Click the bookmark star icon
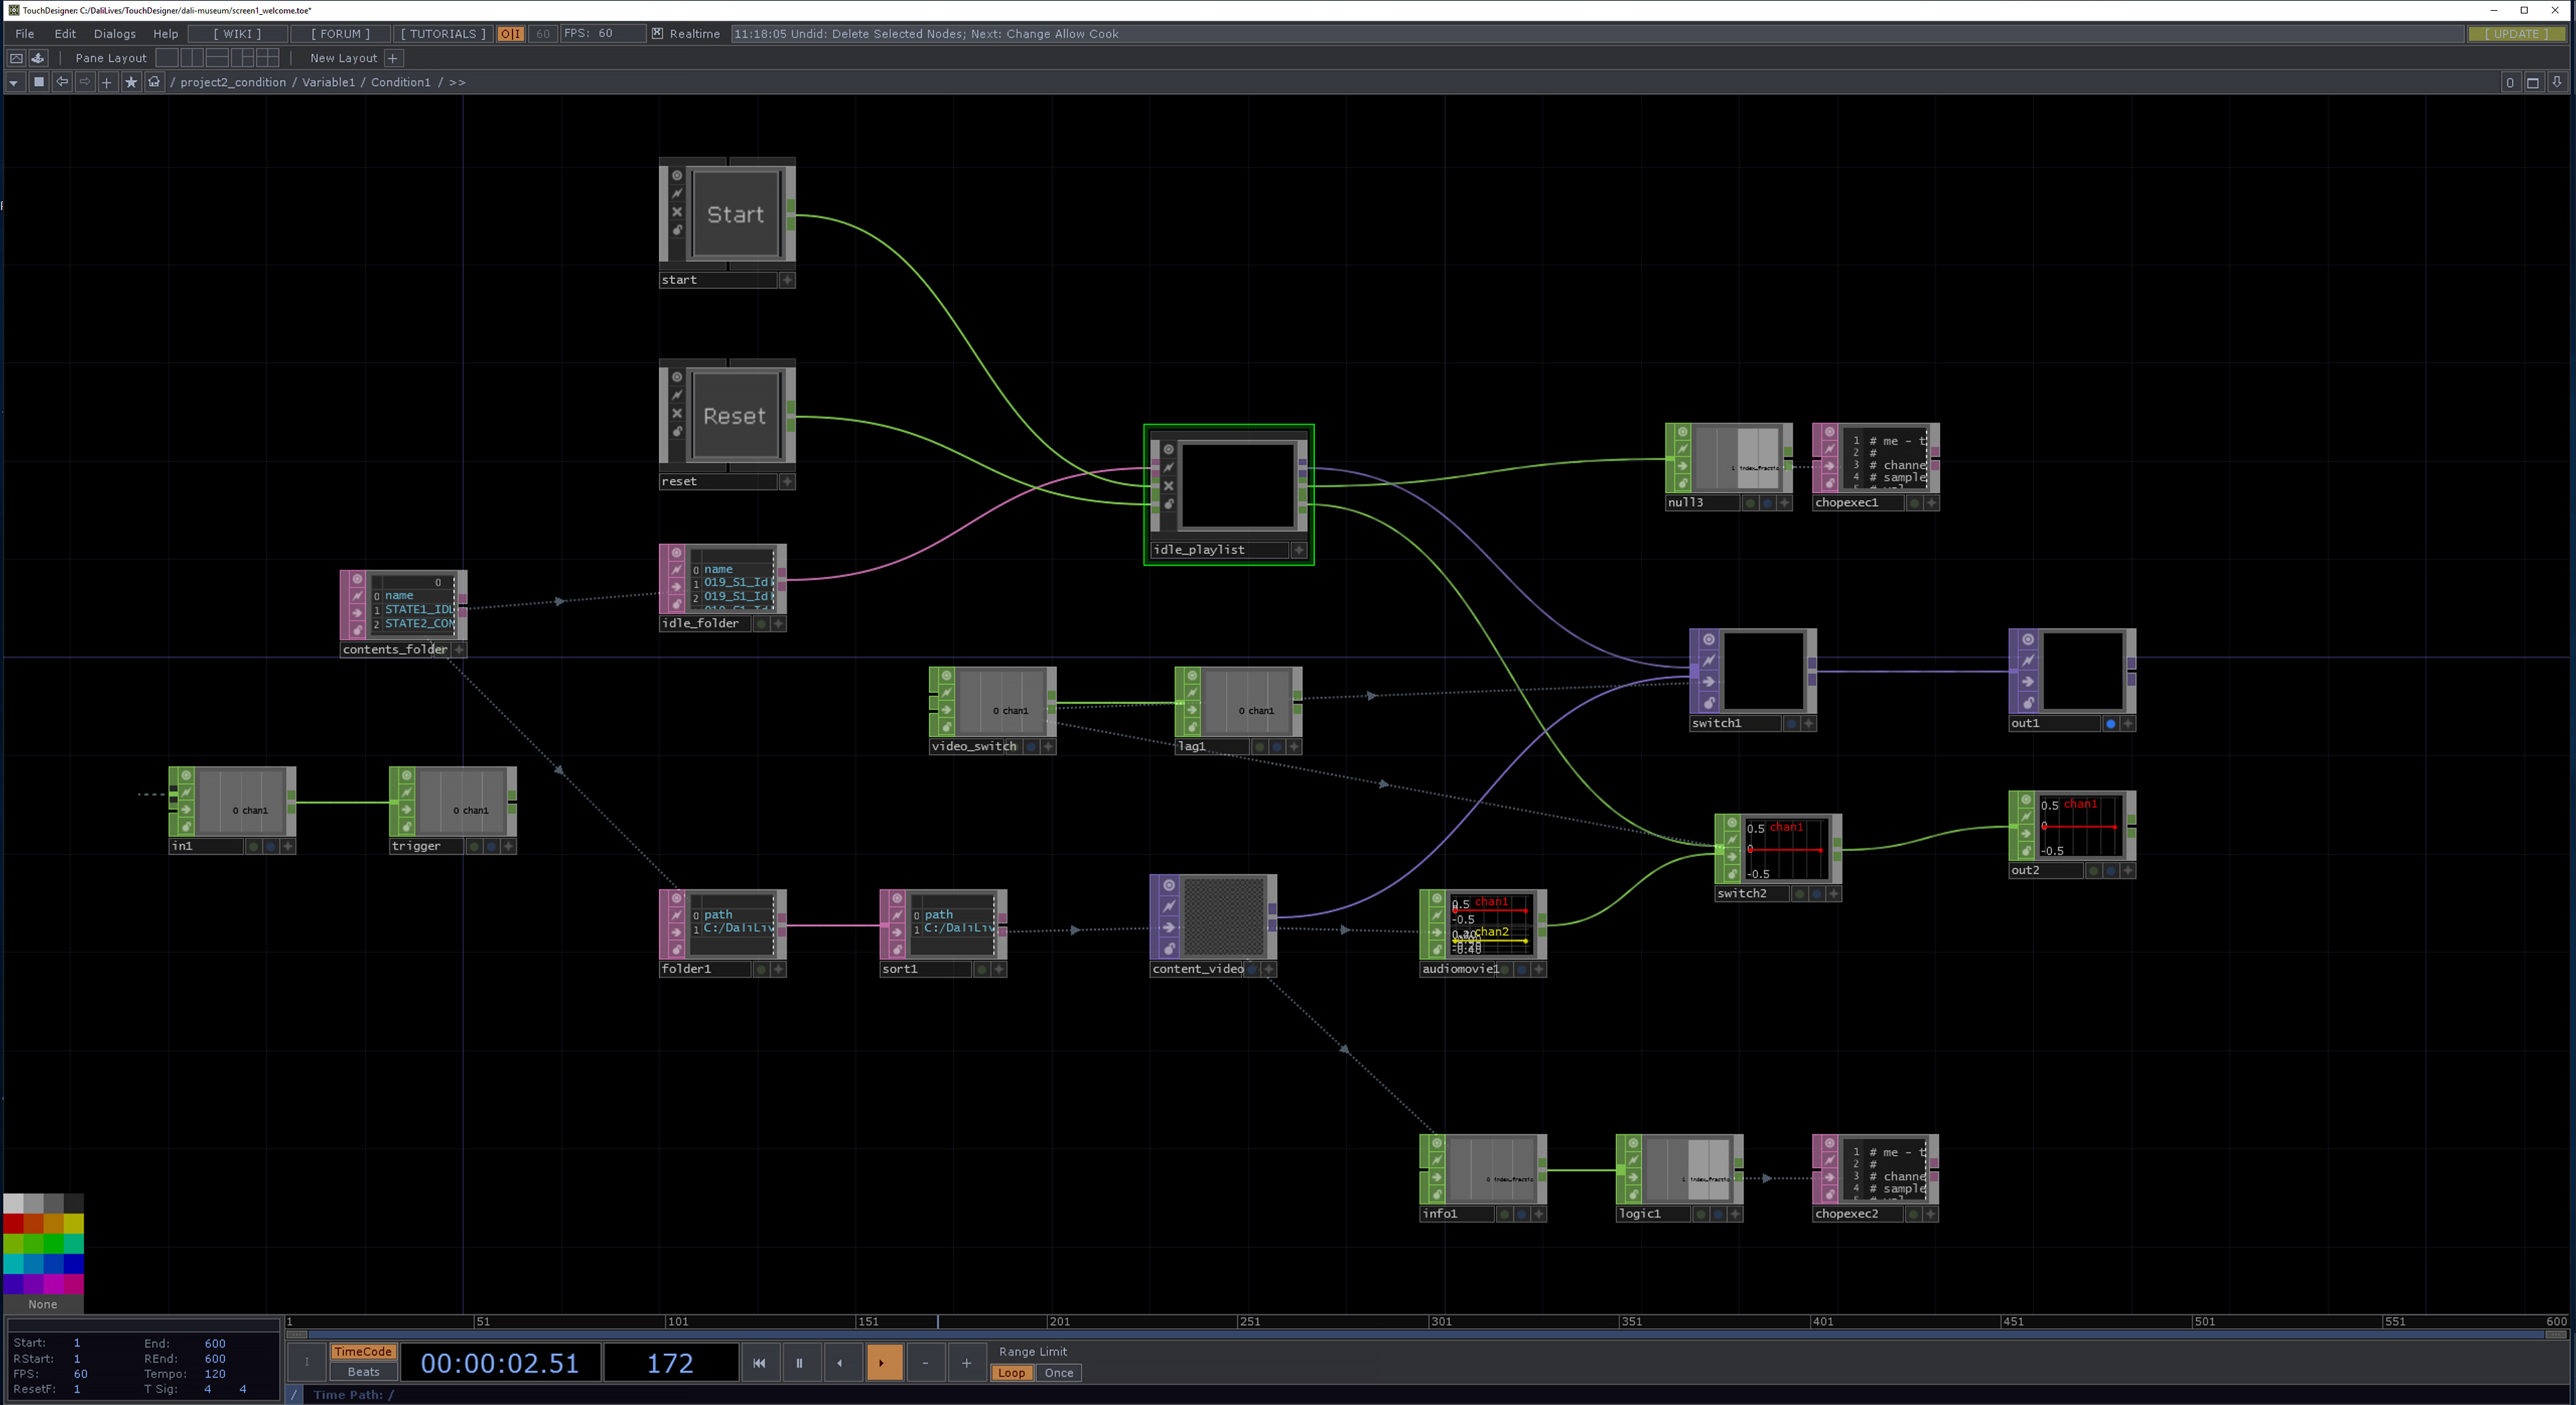The width and height of the screenshot is (2576, 1405). (131, 82)
